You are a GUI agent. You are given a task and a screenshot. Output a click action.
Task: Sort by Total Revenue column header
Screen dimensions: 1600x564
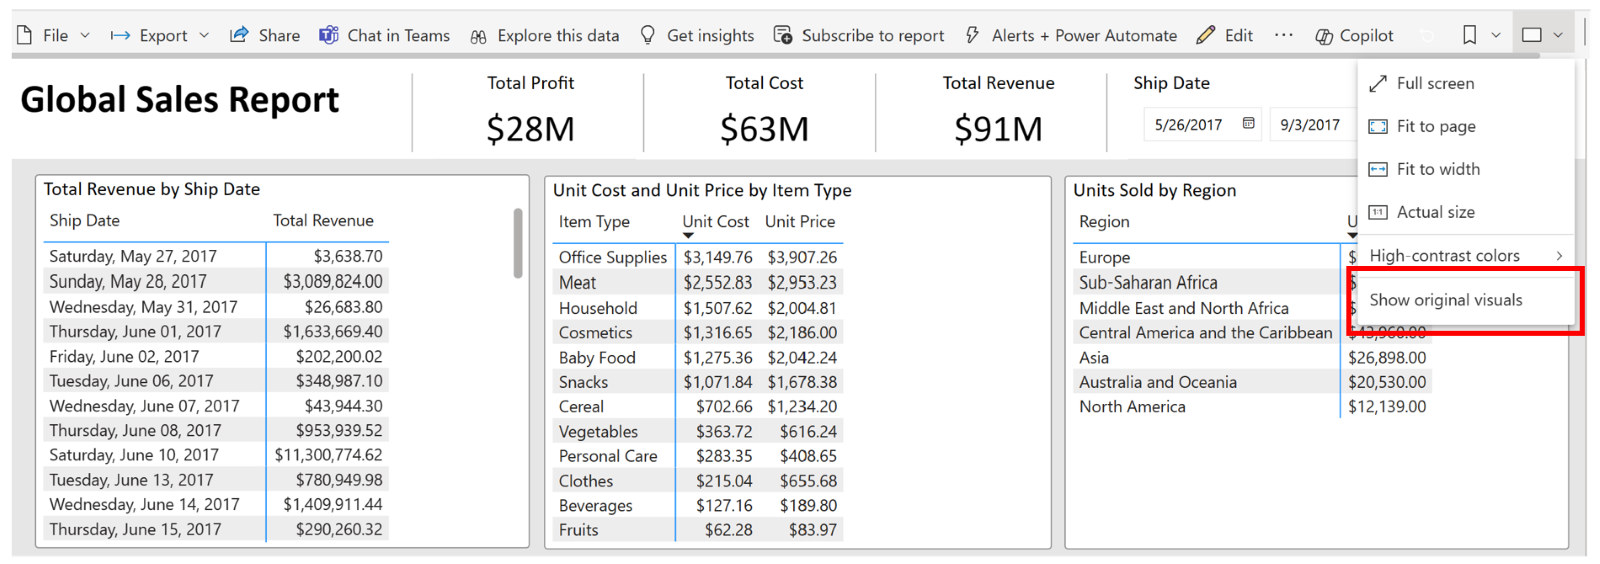[323, 220]
